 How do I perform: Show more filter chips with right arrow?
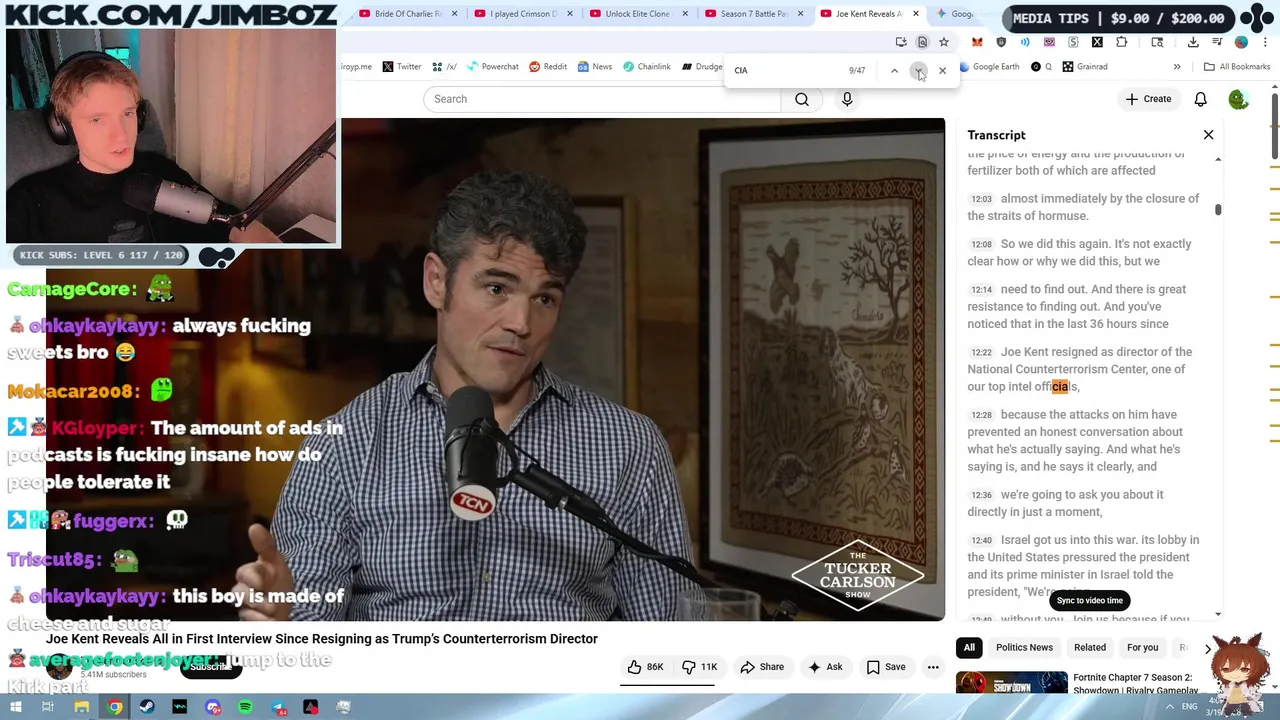pyautogui.click(x=1208, y=648)
